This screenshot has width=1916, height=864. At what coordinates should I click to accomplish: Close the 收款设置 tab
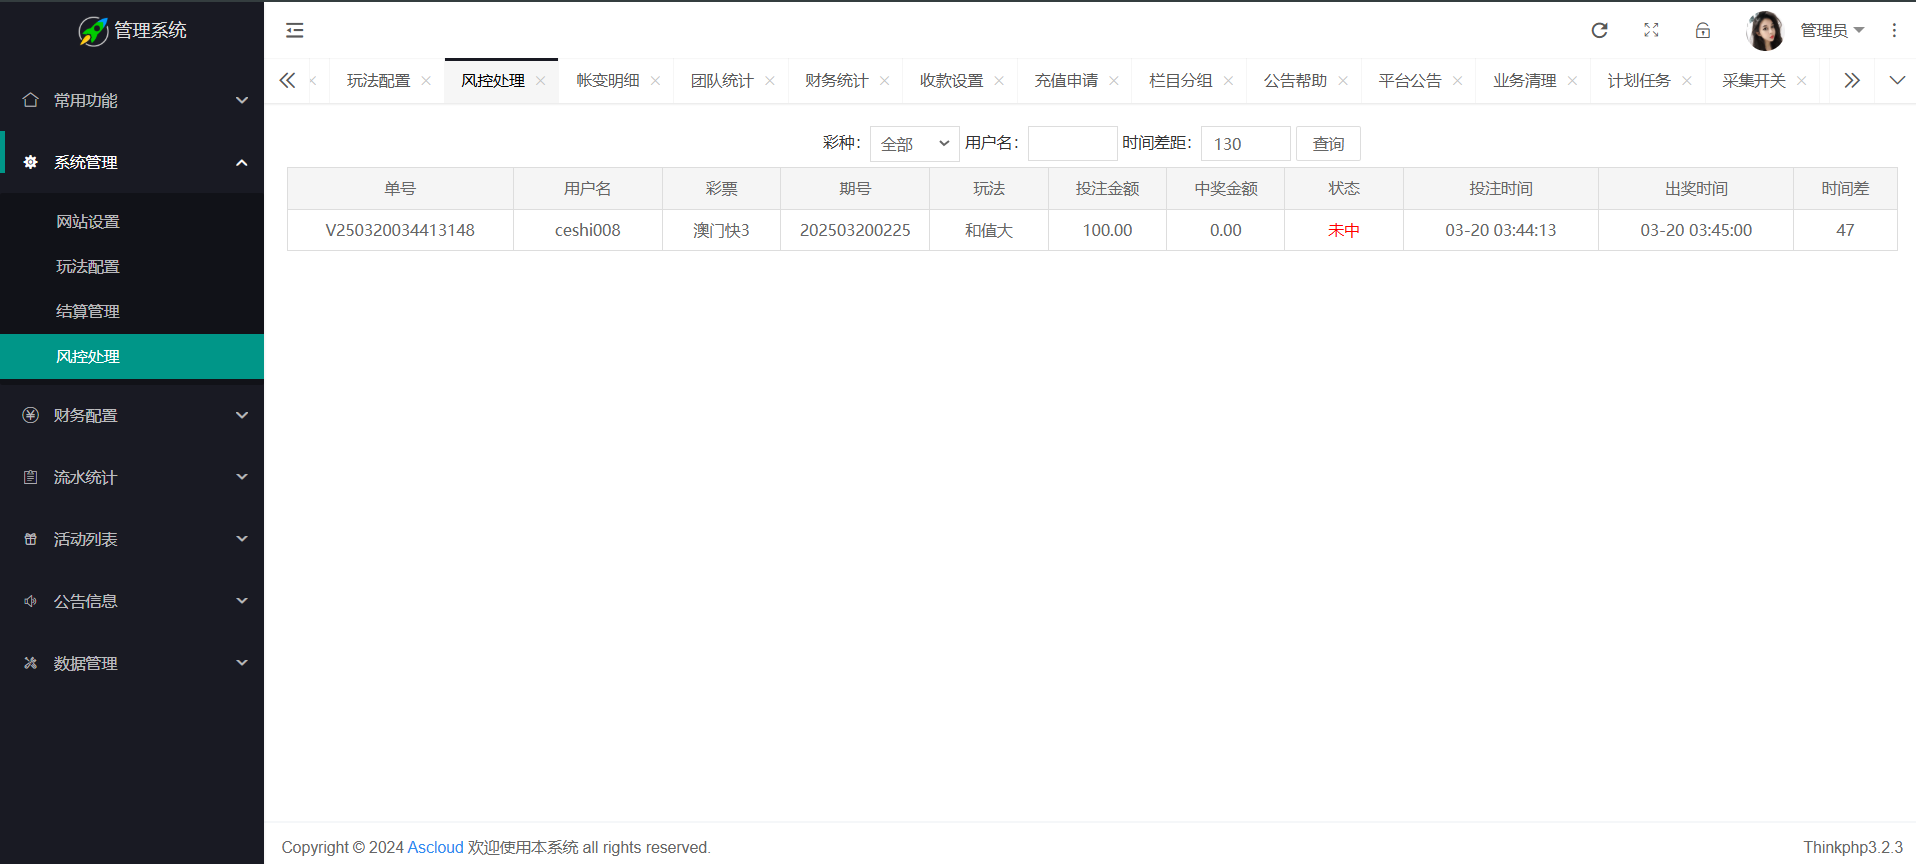(x=999, y=81)
